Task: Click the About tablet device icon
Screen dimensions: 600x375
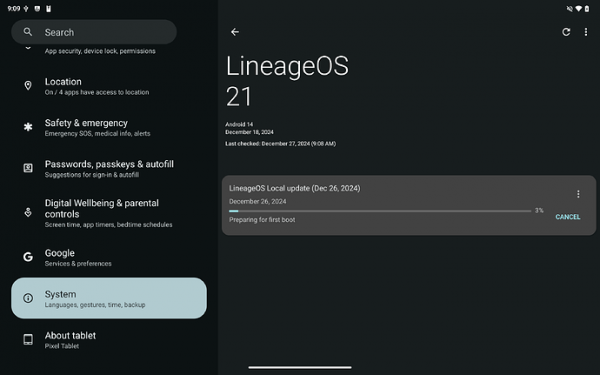Action: 28,339
